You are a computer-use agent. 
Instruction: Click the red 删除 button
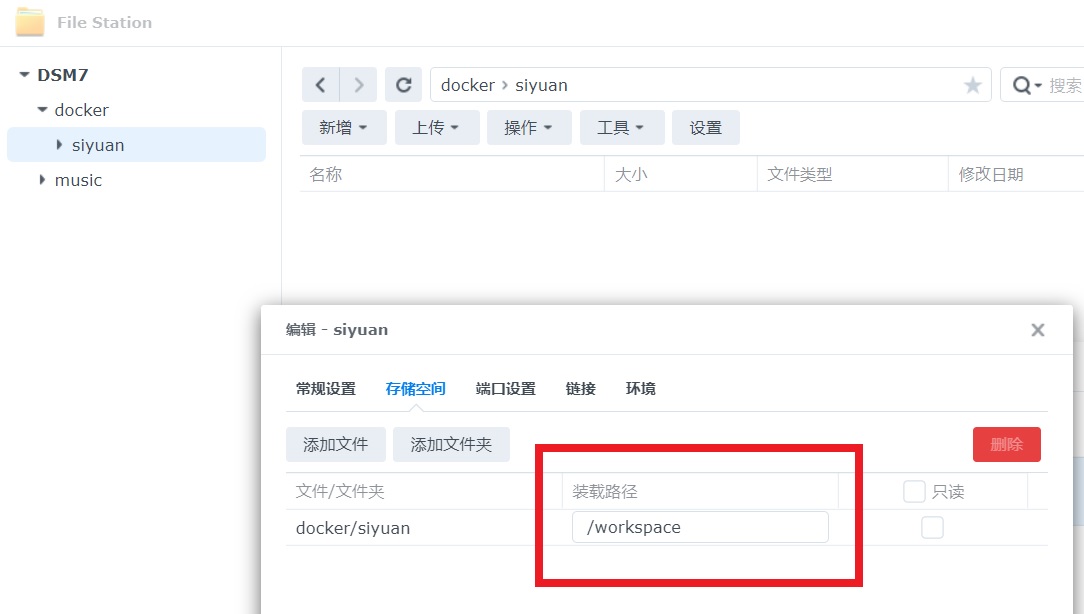[1006, 445]
